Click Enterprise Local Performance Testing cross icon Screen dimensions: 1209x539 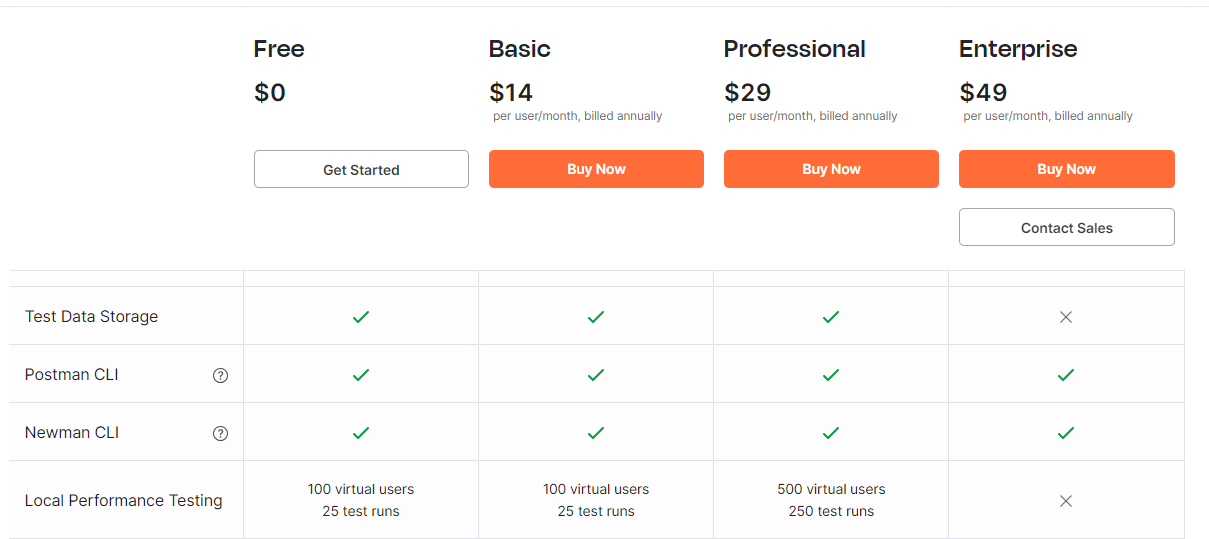[x=1066, y=501]
